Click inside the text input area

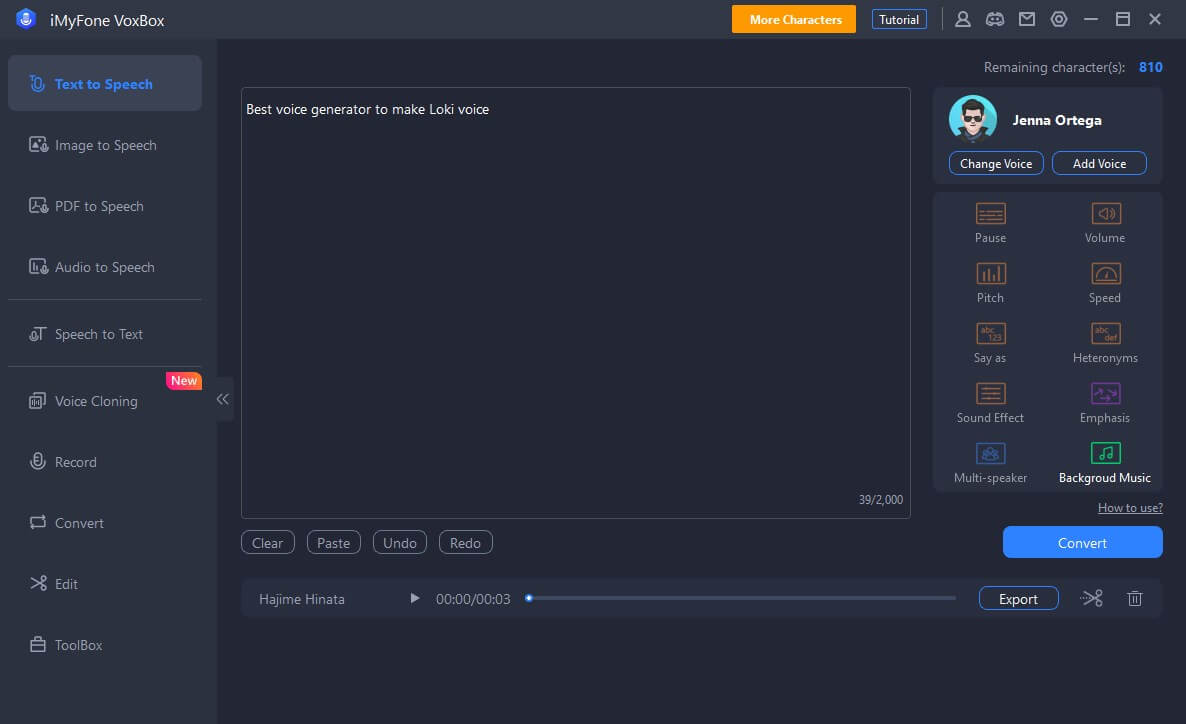576,303
